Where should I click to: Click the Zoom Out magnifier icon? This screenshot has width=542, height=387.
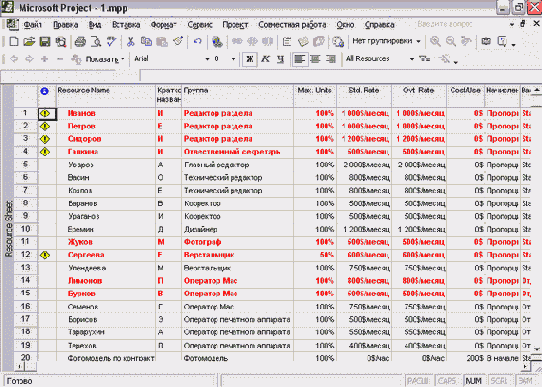point(451,41)
